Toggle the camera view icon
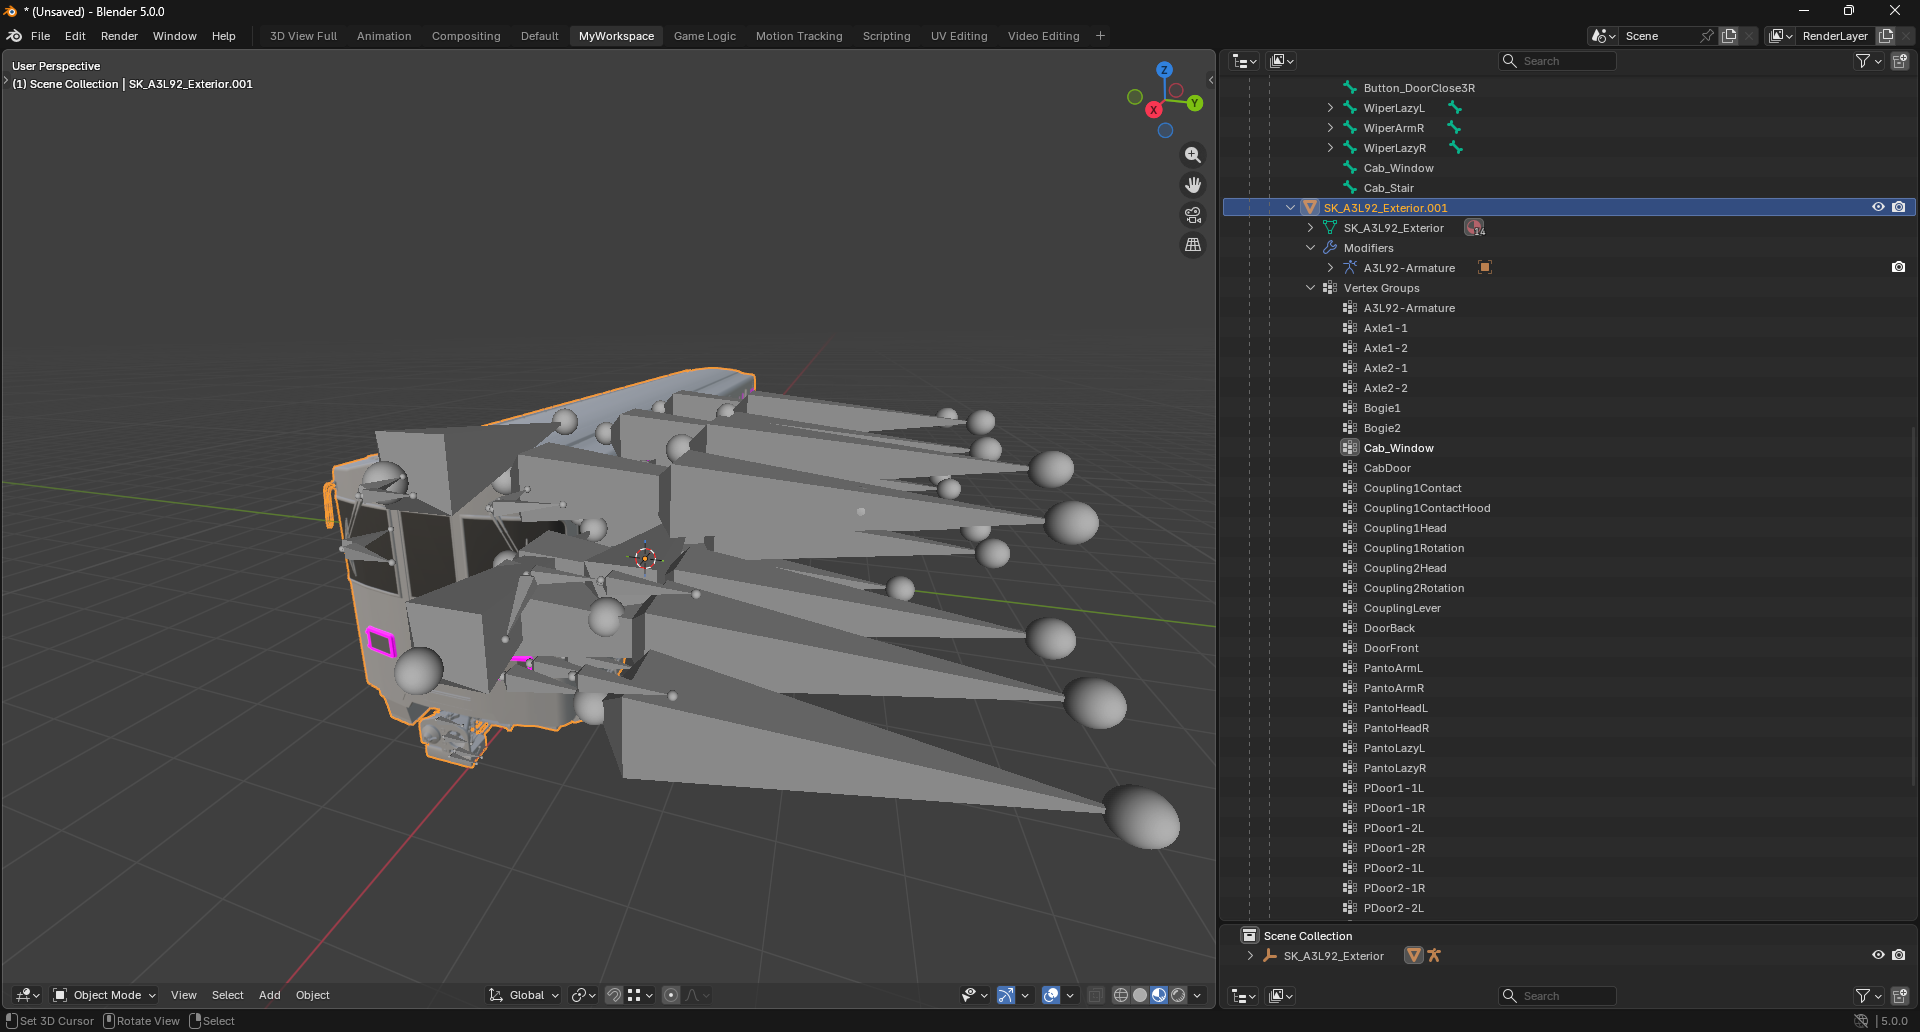Screen dimensions: 1920x1032 (x=1192, y=215)
